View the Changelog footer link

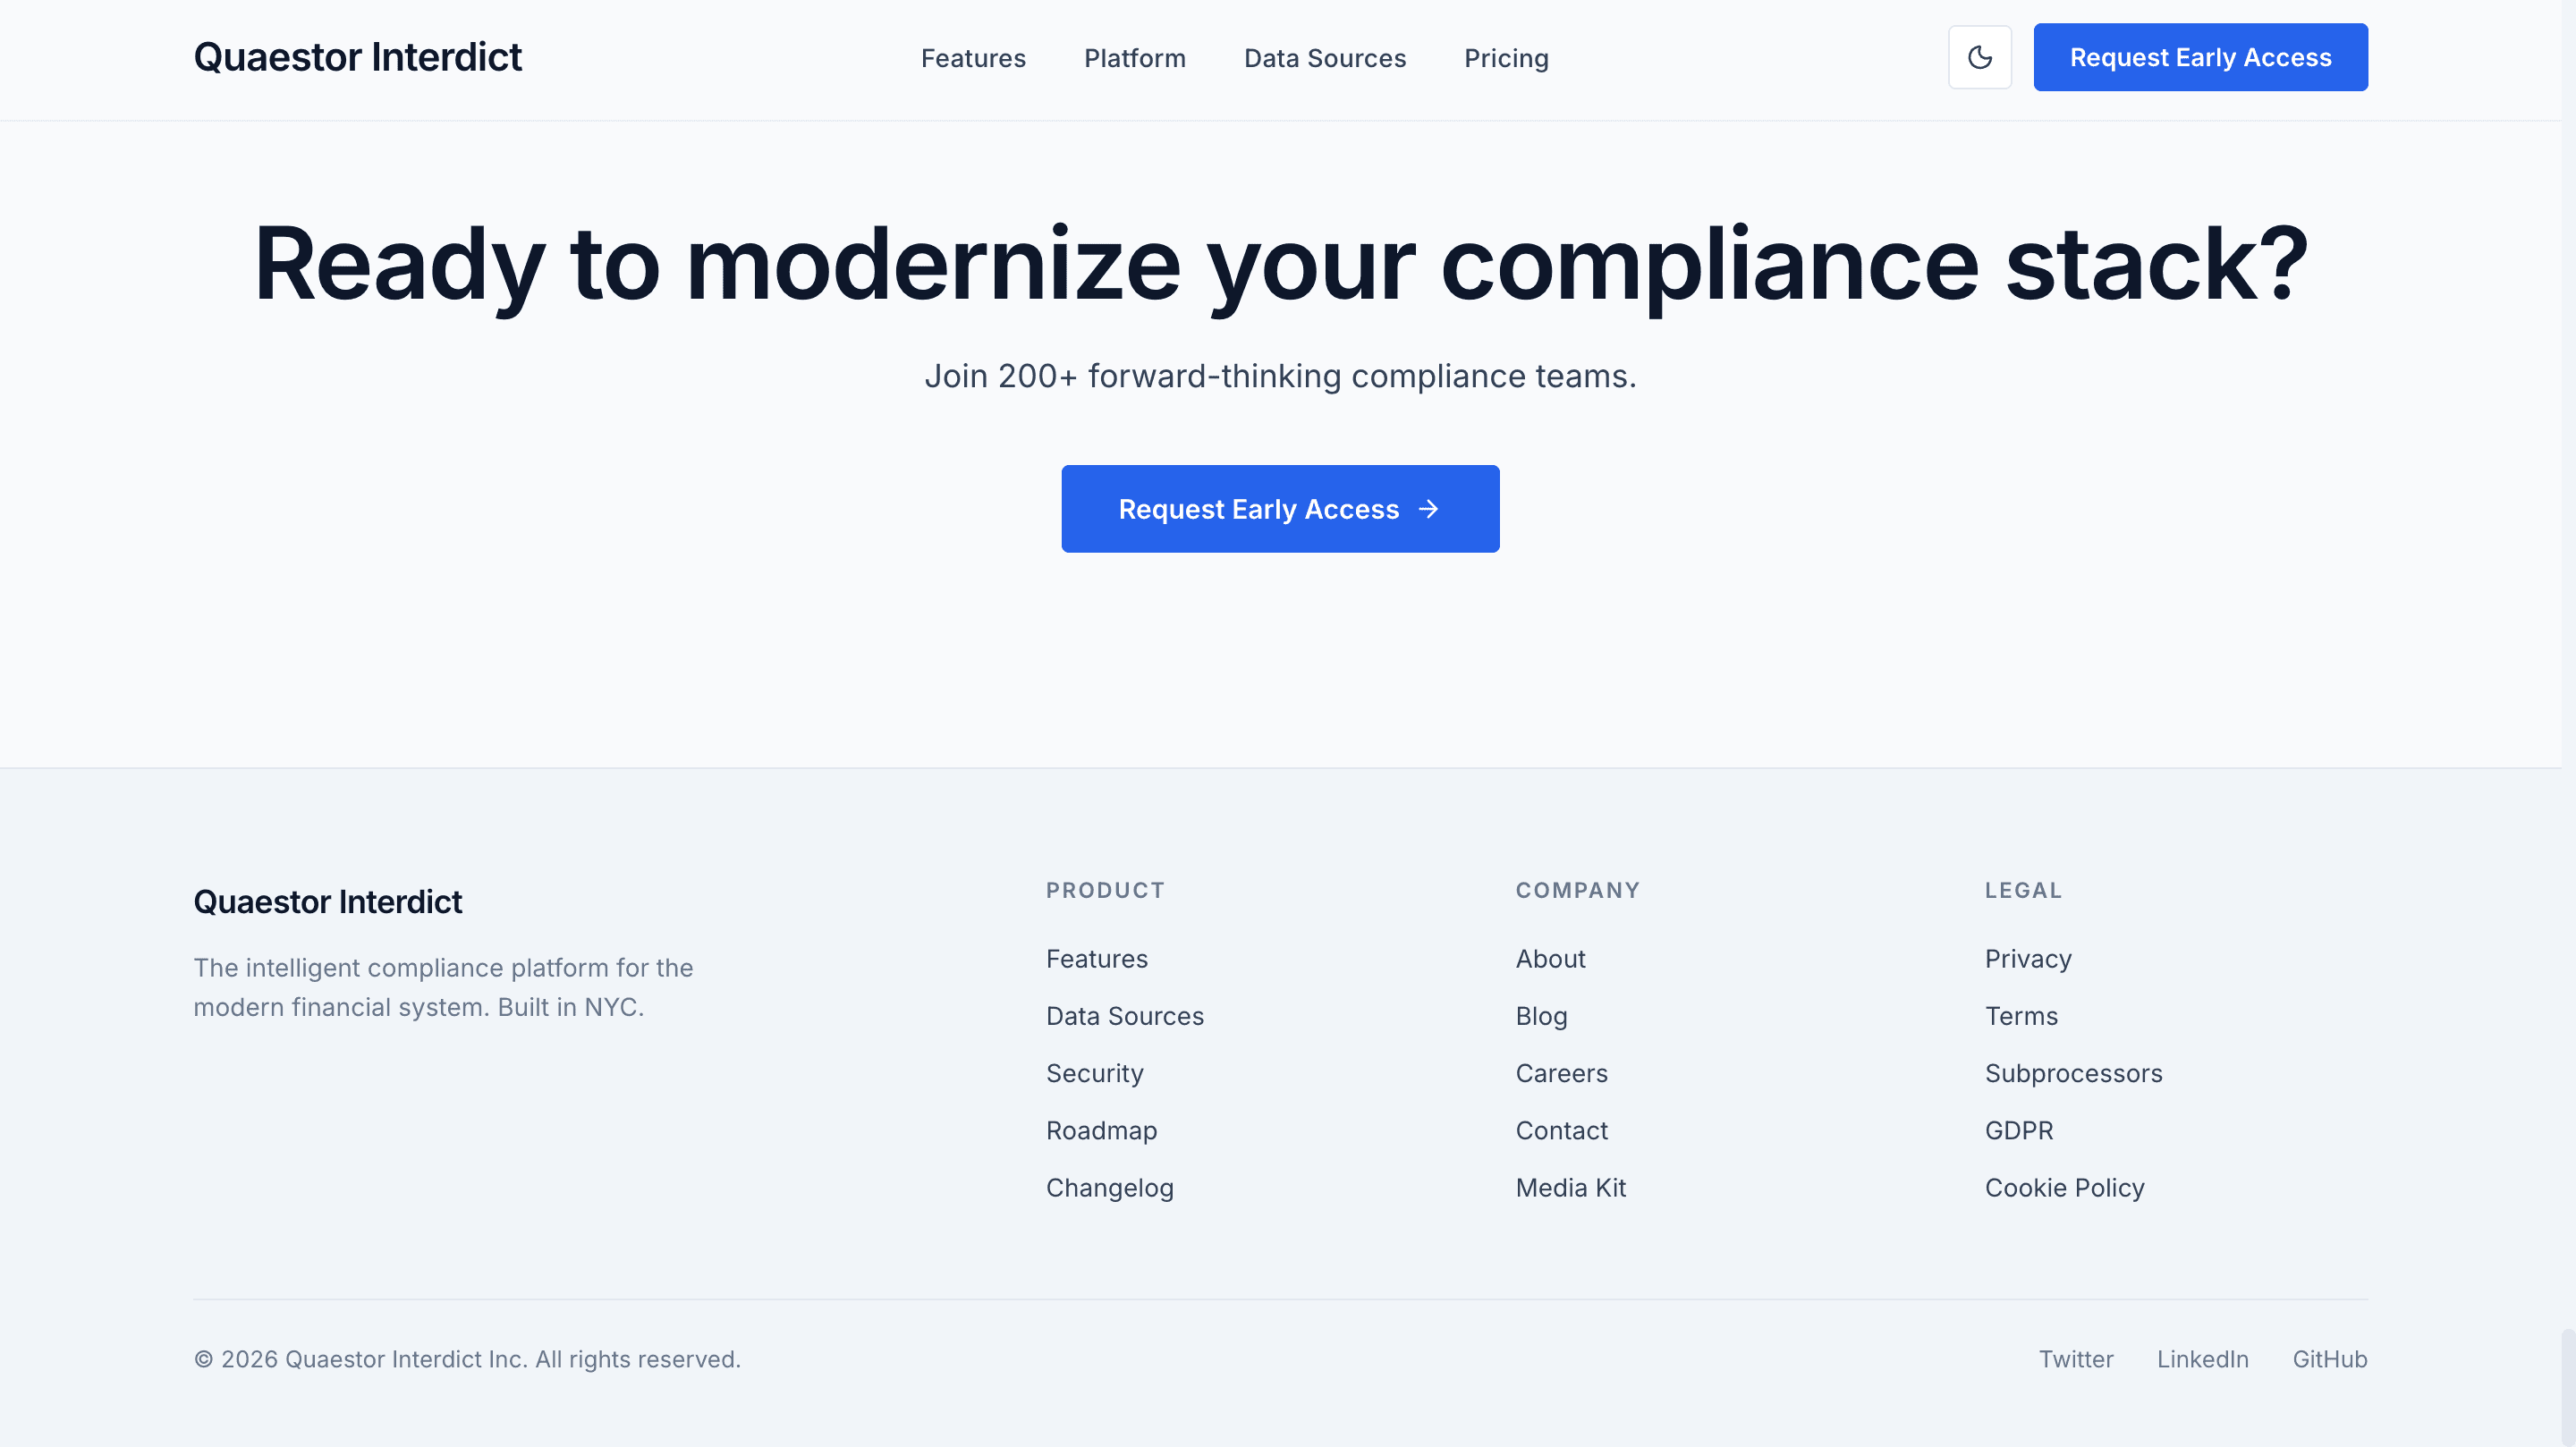(1109, 1187)
